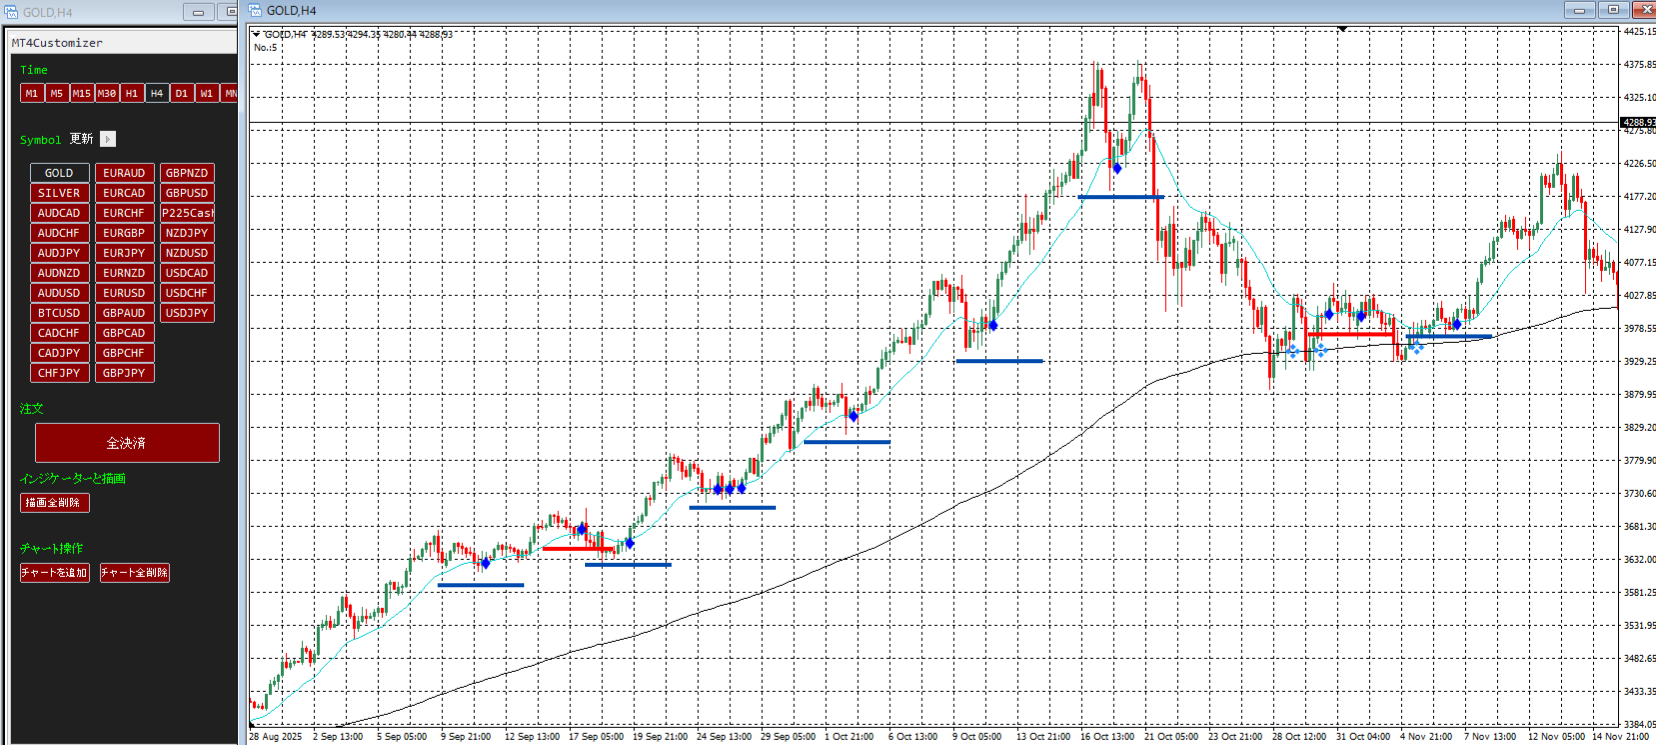1656x745 pixels.
Task: Click the chart shift triangle marker at top
Action: (x=1342, y=30)
